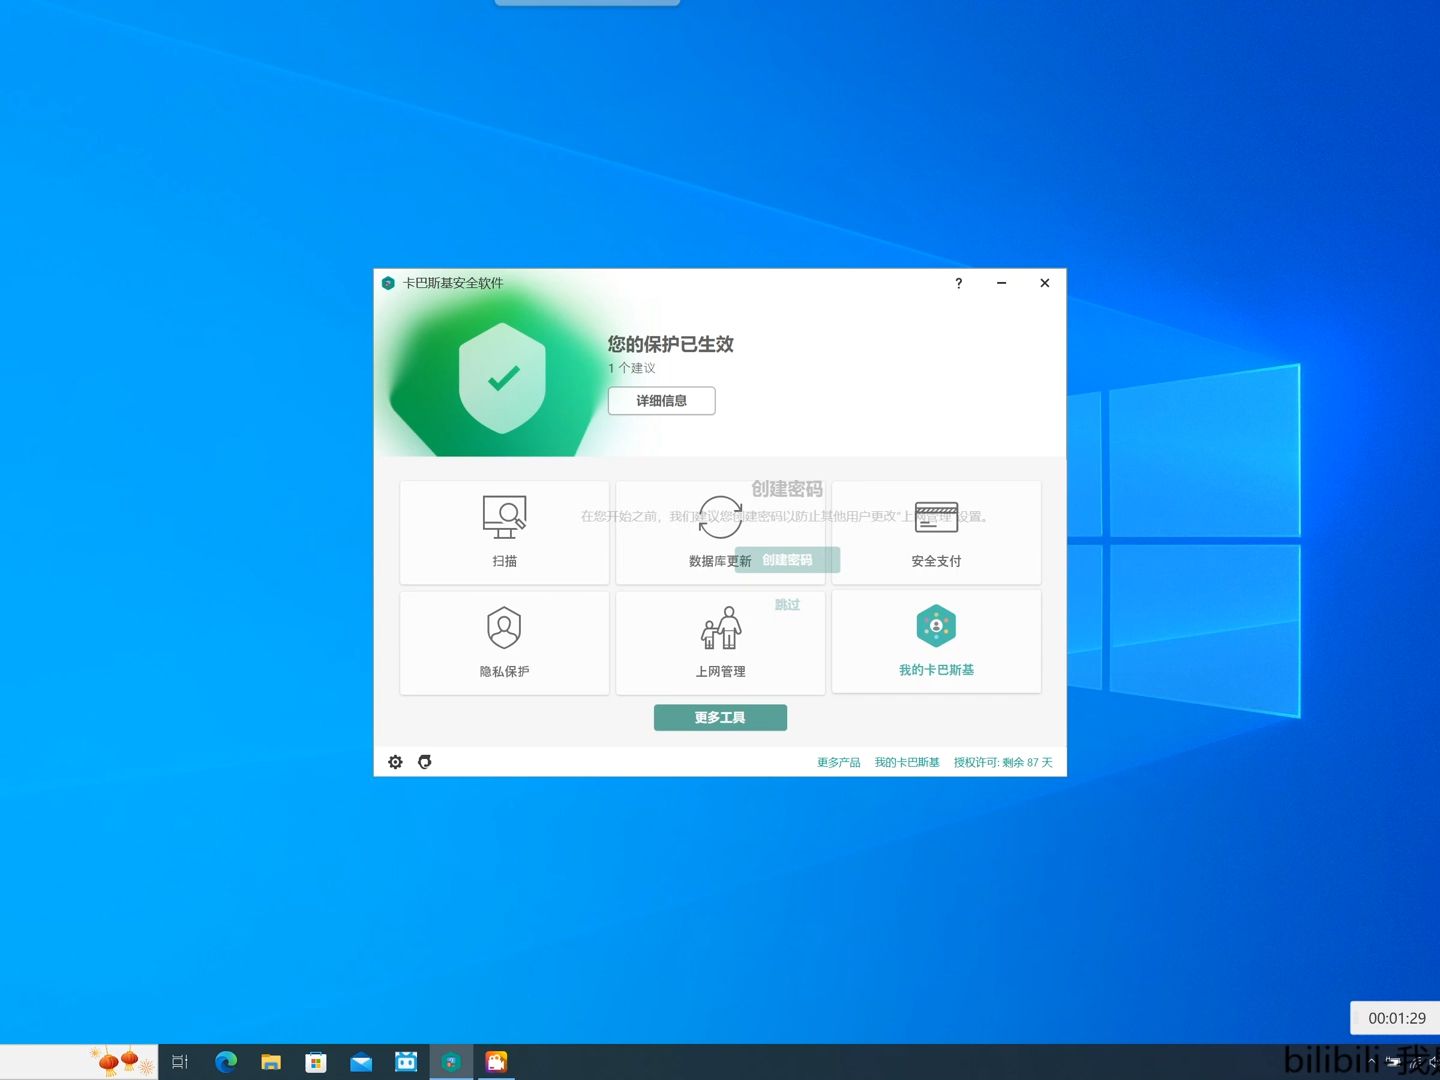Open Microsoft Store from the taskbar

point(316,1062)
